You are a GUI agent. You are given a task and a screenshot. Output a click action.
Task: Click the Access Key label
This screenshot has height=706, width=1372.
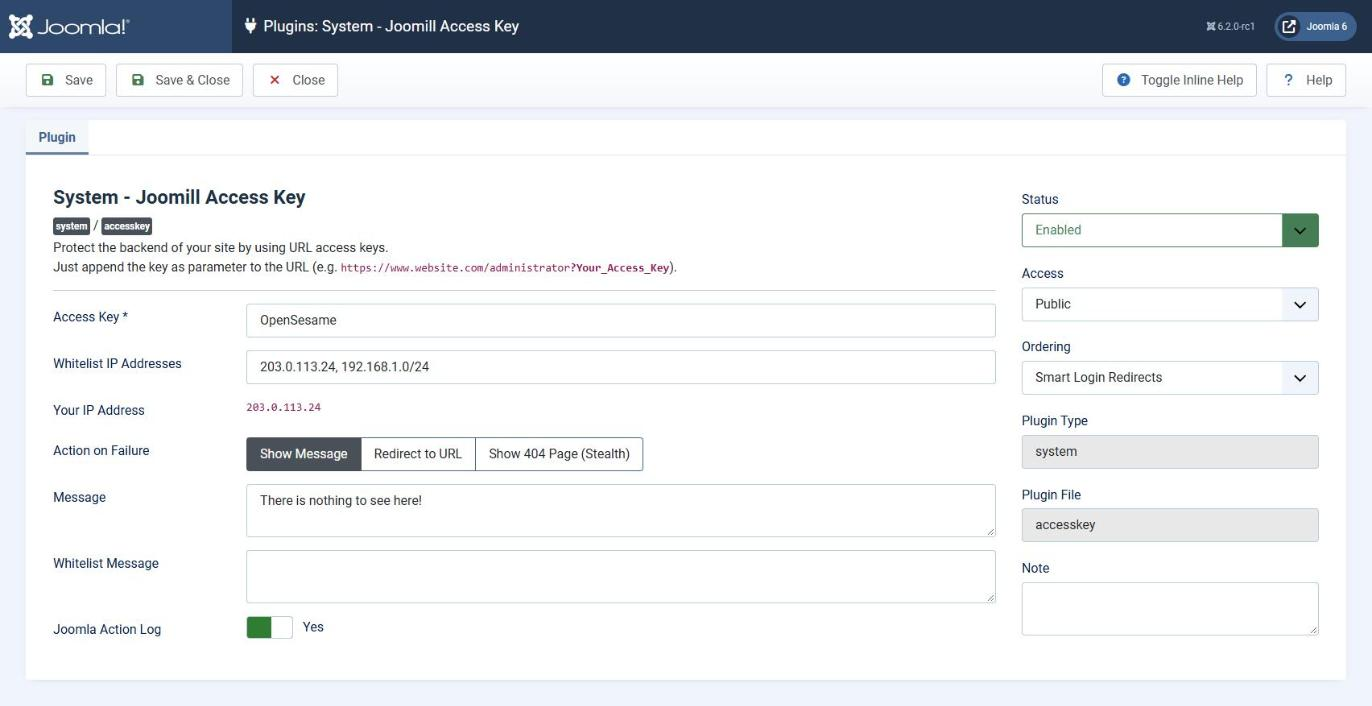[90, 317]
